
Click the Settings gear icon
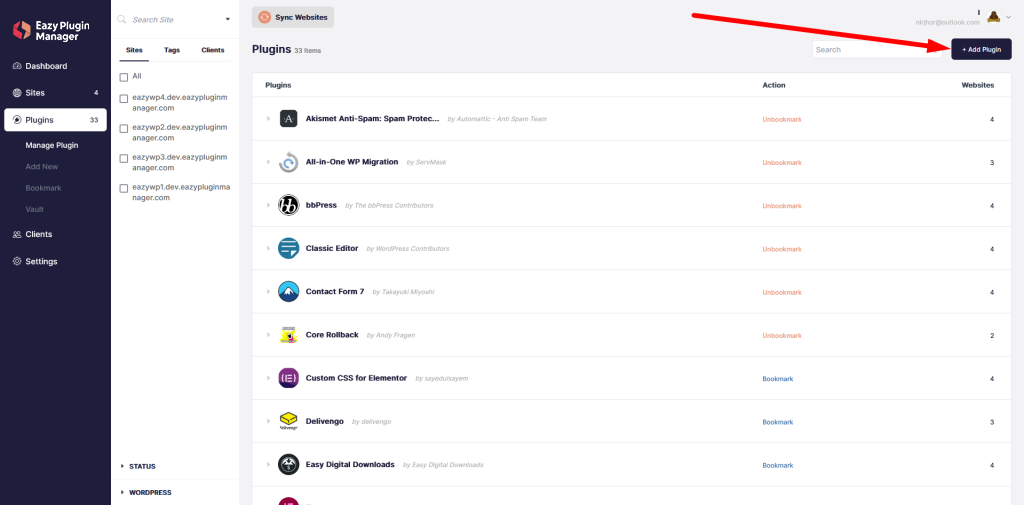(17, 261)
